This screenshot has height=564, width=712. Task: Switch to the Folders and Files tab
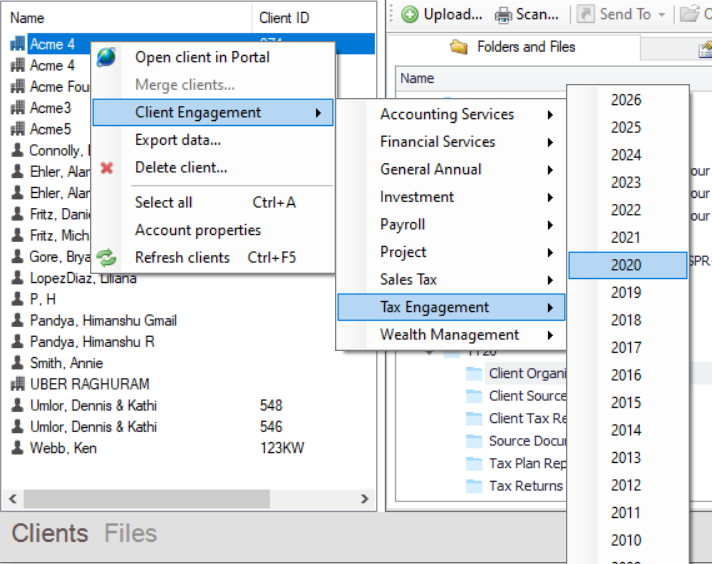(526, 47)
